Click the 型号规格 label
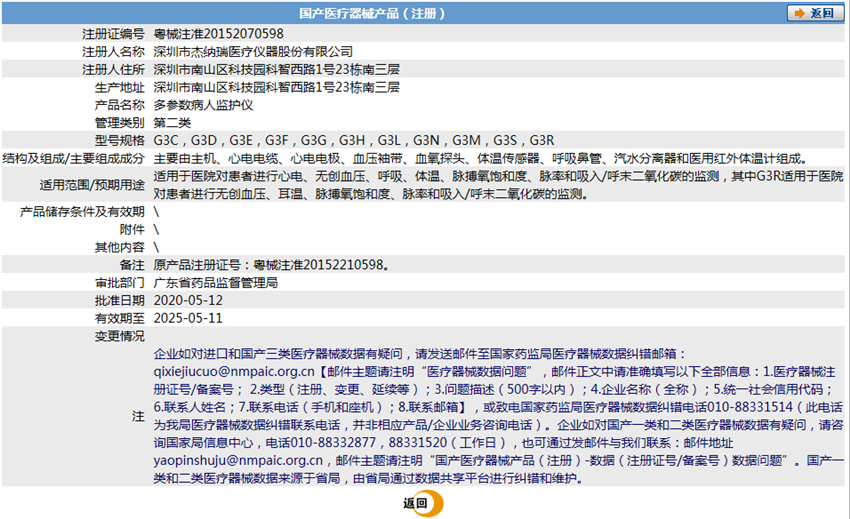850x519 pixels. (x=120, y=140)
